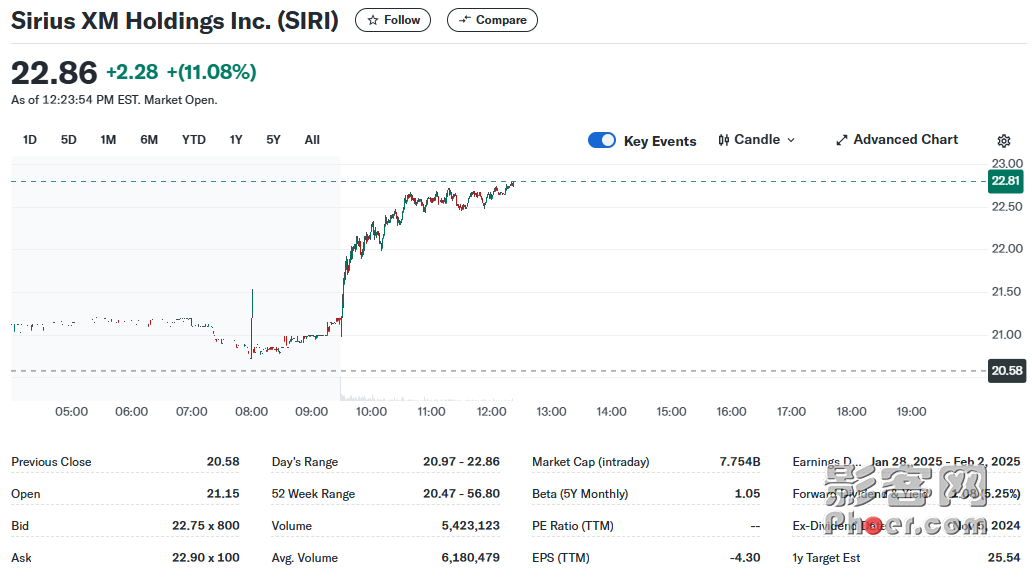The image size is (1032, 580).
Task: Click the Market Cap value 7.754B
Action: [740, 462]
